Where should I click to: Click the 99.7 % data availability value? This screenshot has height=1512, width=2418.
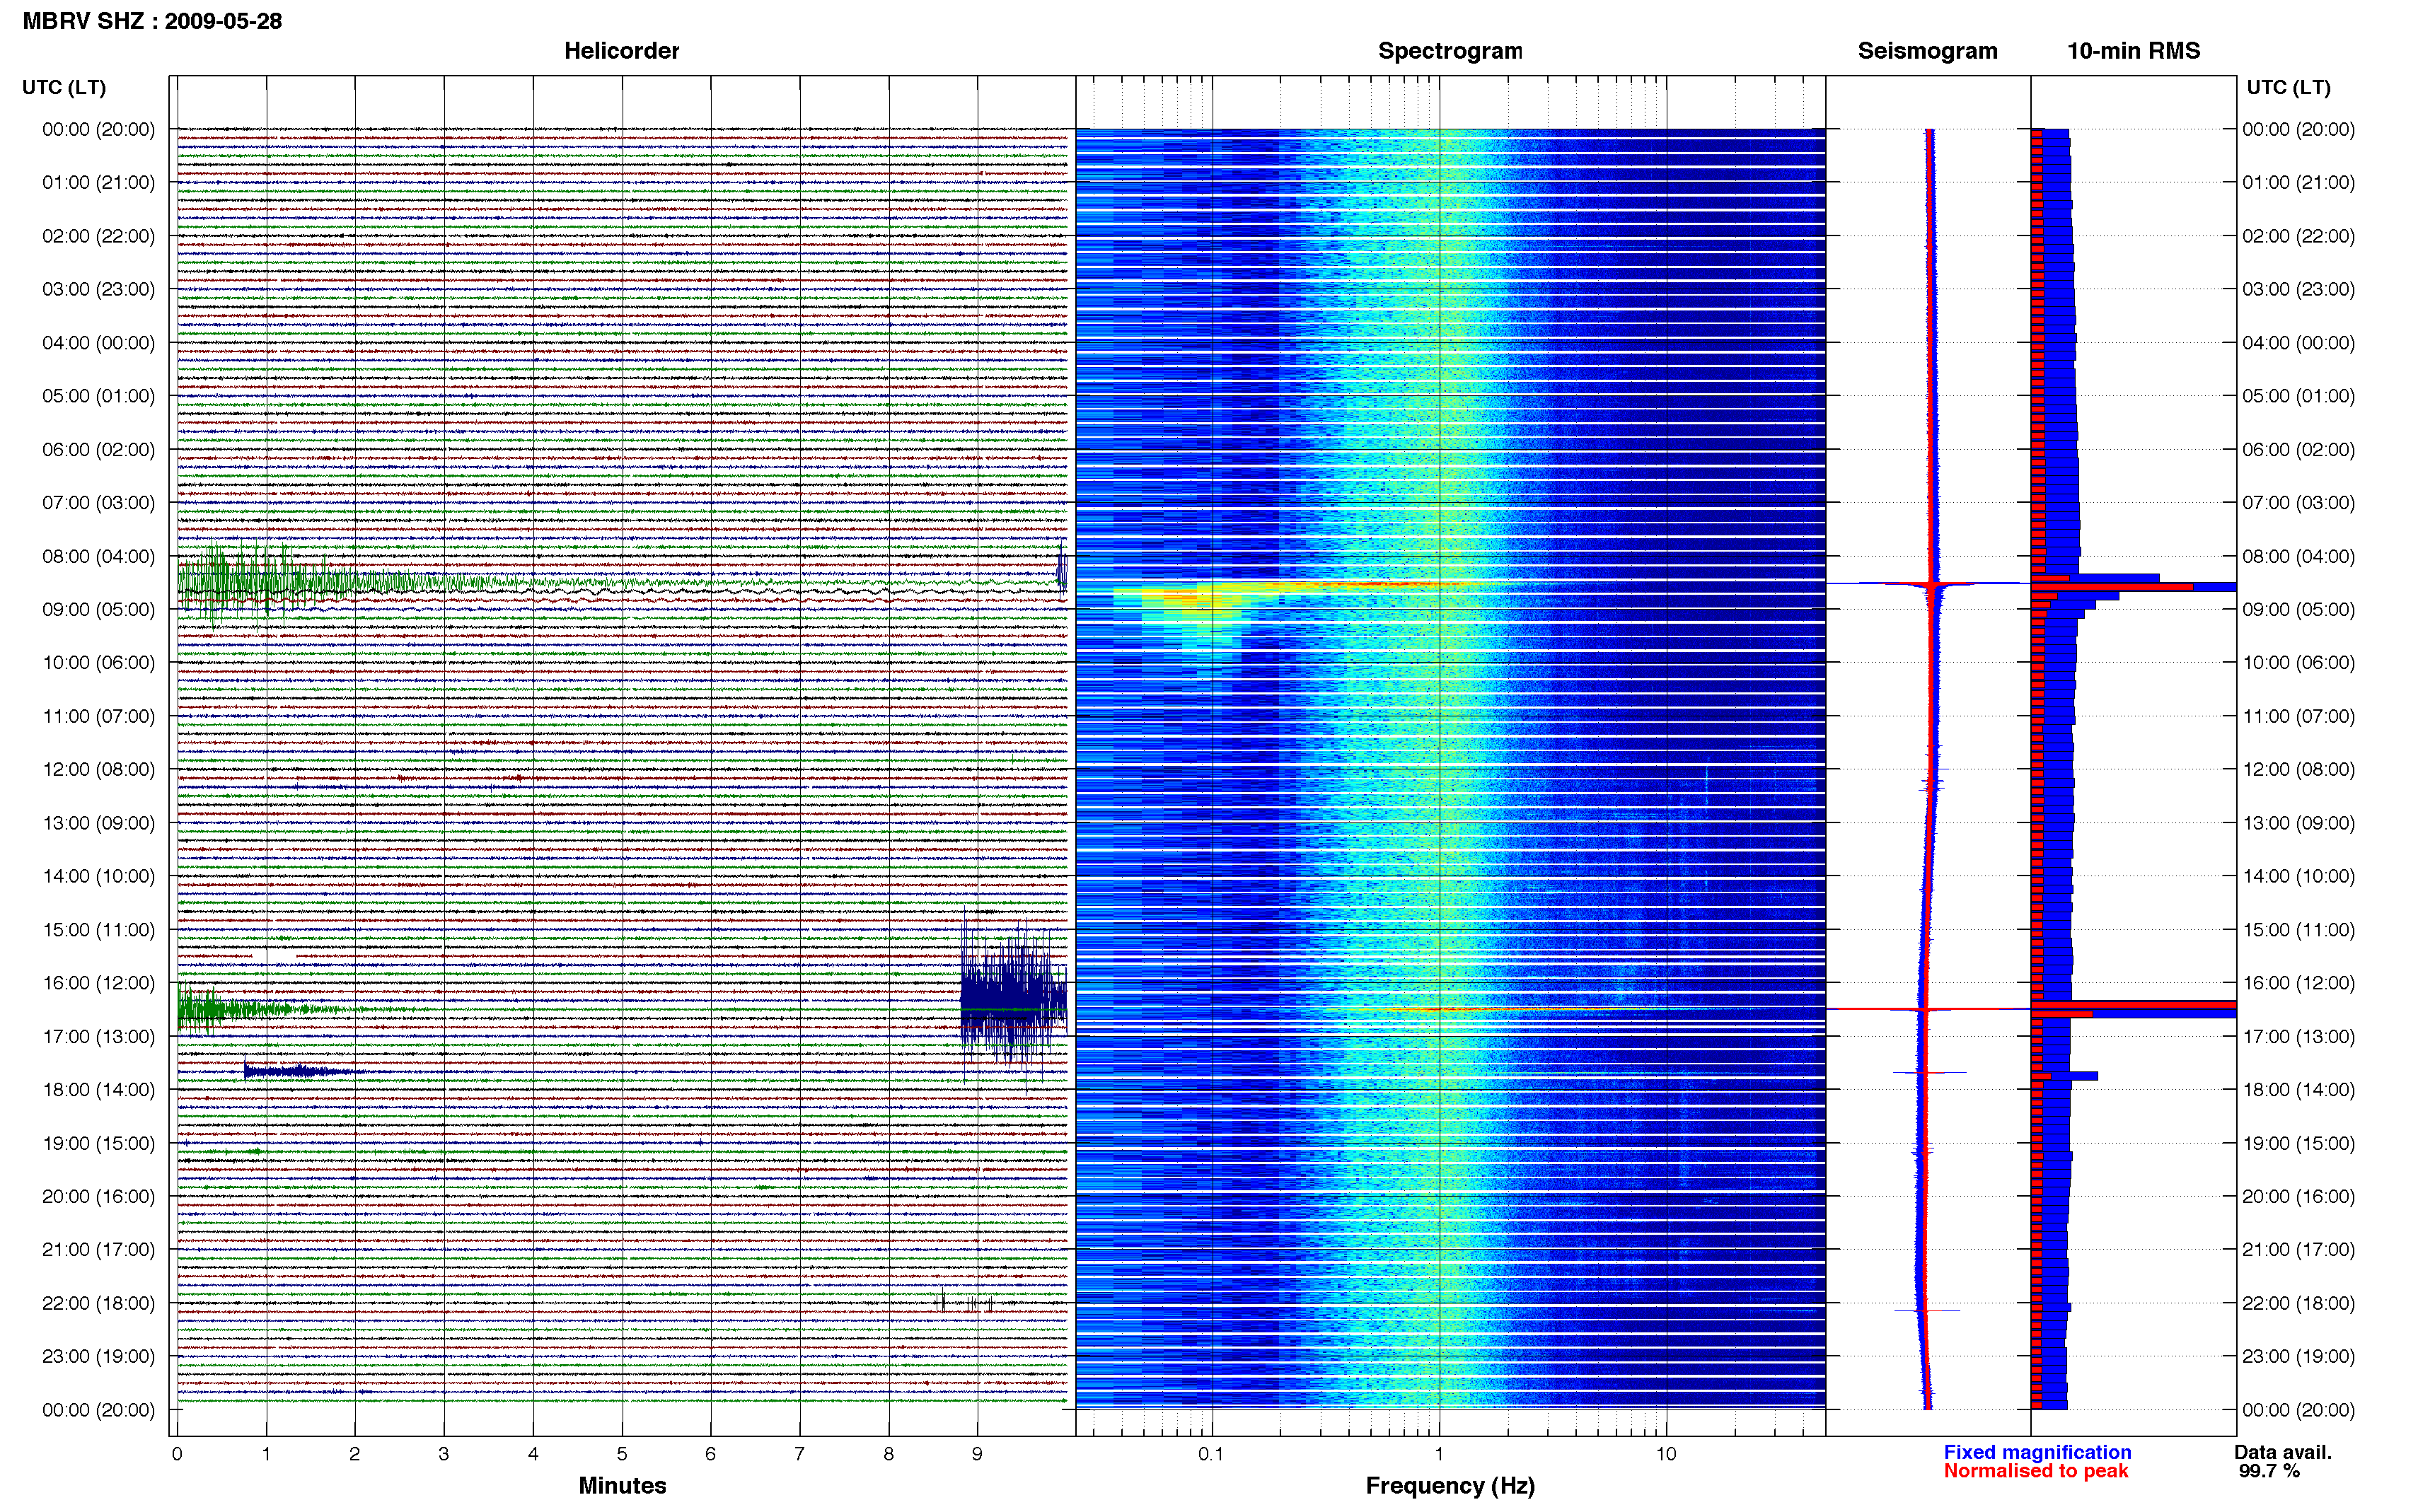click(2269, 1471)
